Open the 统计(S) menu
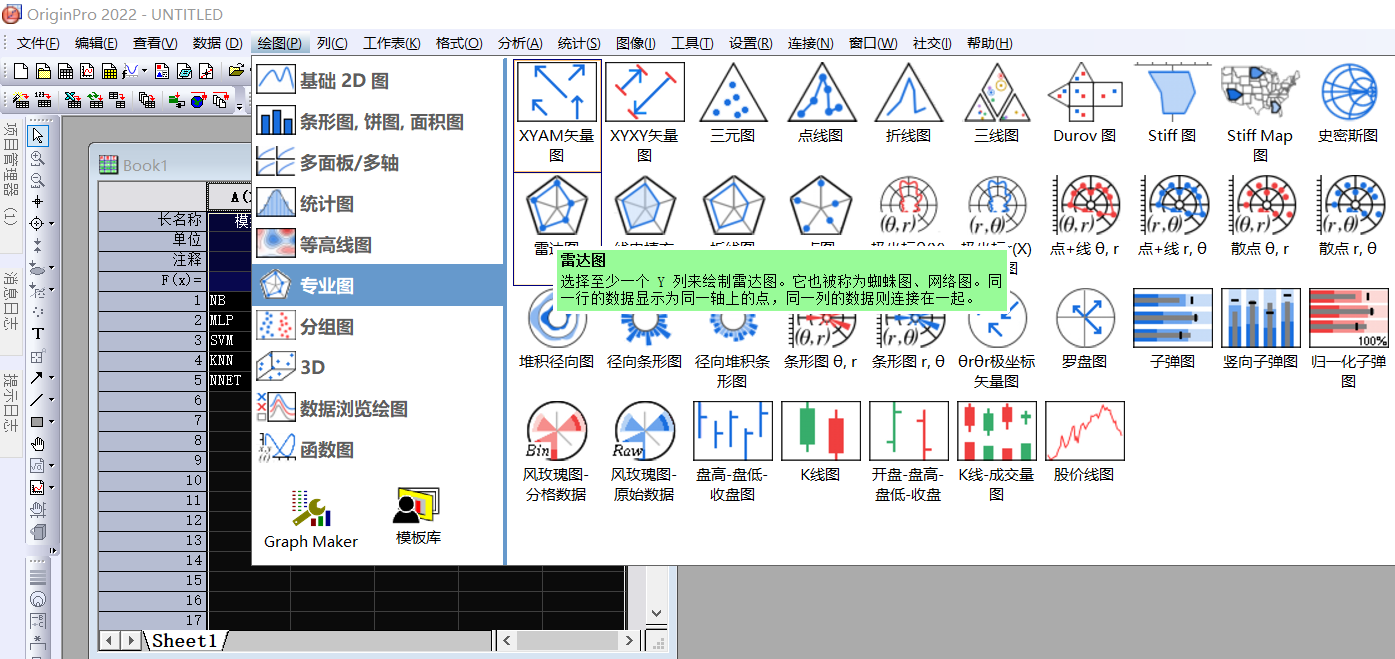This screenshot has width=1395, height=659. (x=579, y=43)
